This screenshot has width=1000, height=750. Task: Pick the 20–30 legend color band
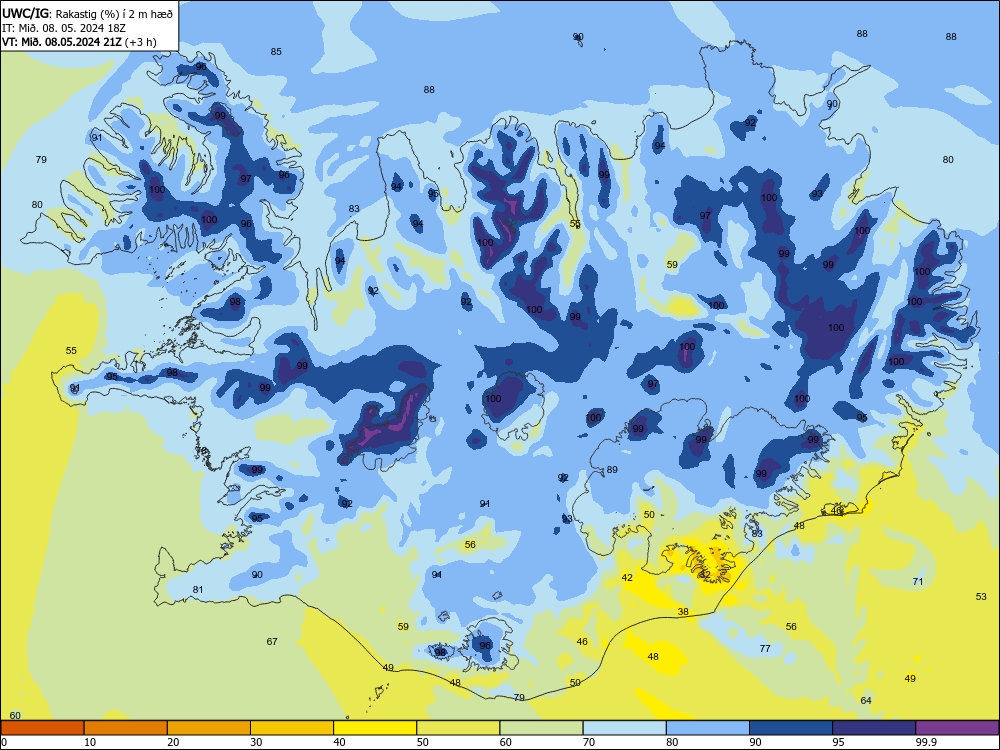(209, 728)
